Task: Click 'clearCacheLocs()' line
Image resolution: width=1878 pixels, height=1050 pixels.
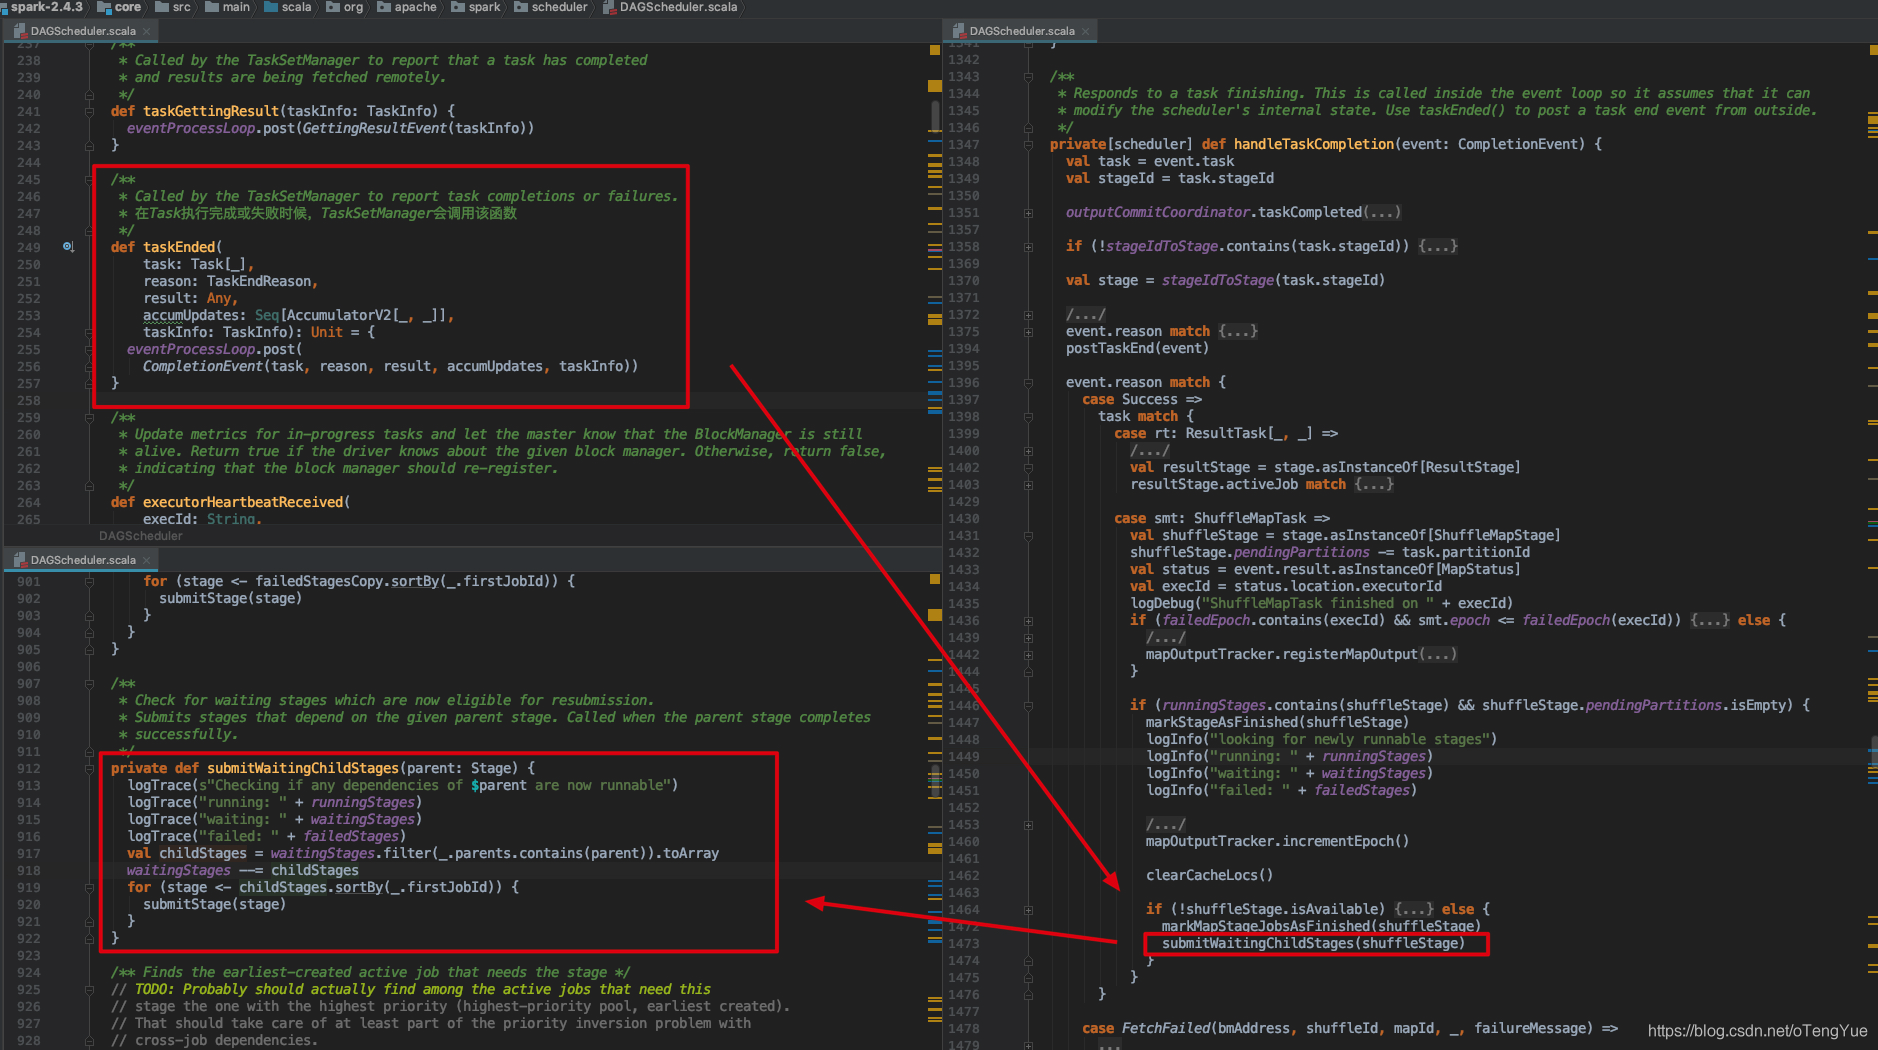Action: (1209, 875)
